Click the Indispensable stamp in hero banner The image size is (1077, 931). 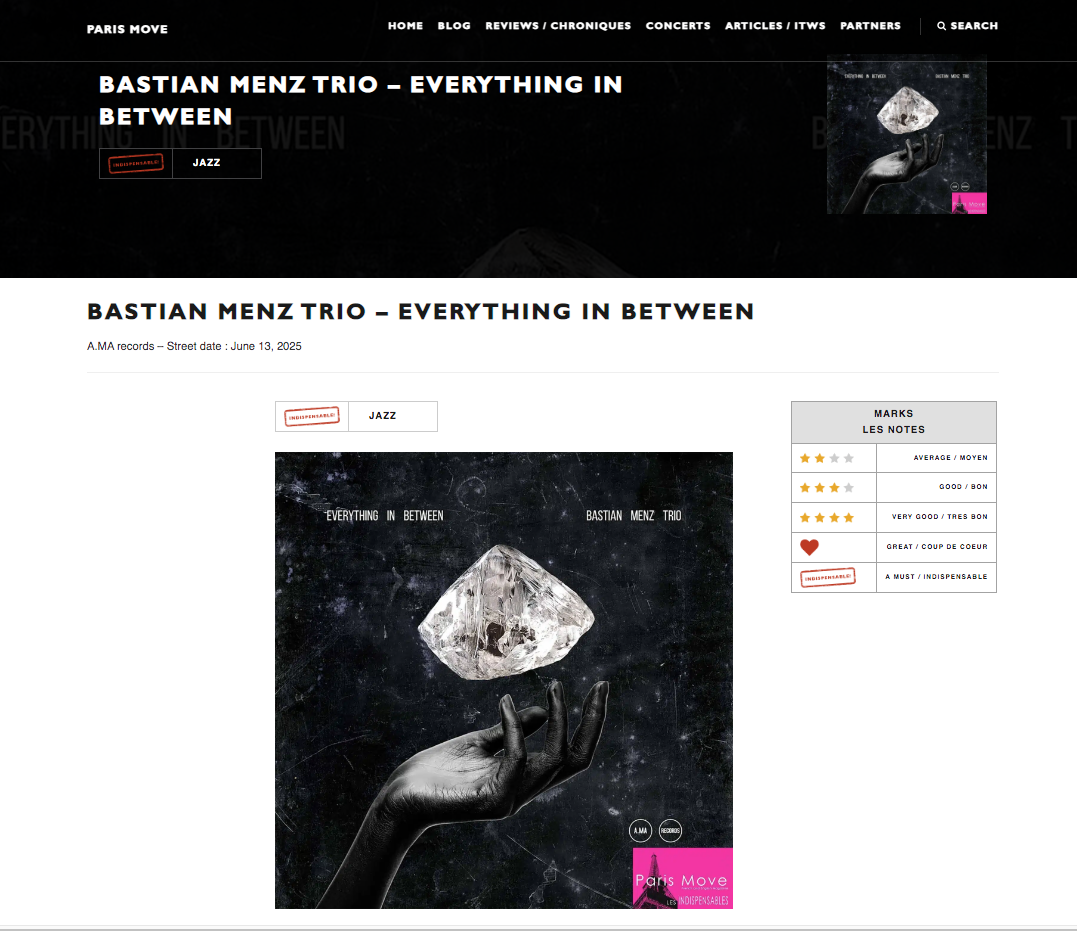[136, 164]
